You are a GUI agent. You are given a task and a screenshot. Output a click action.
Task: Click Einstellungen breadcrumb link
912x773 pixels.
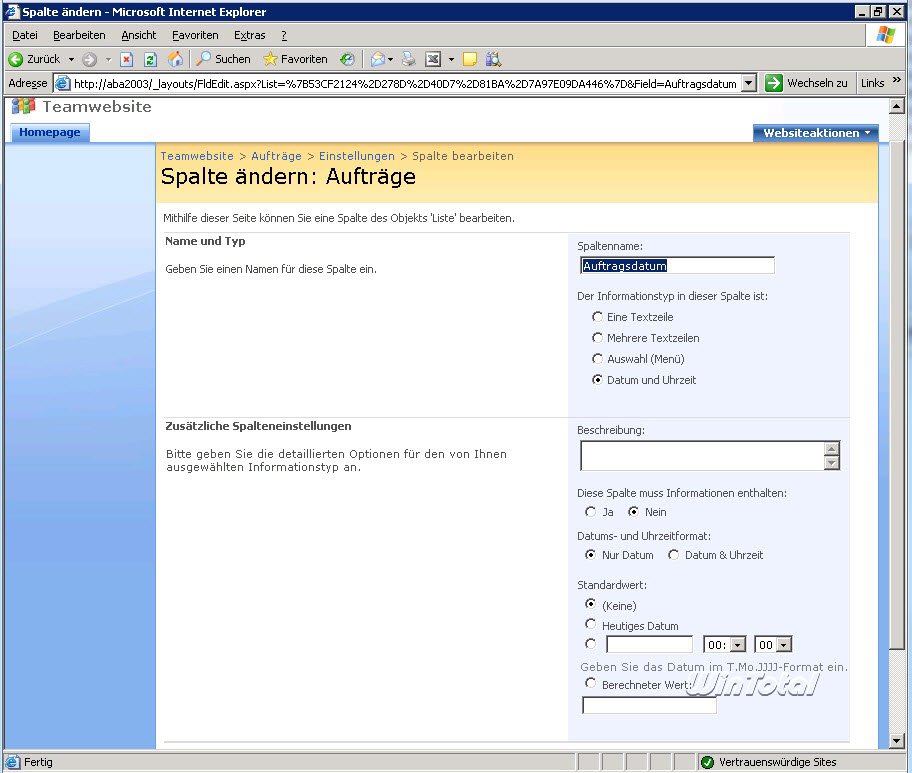pyautogui.click(x=357, y=156)
